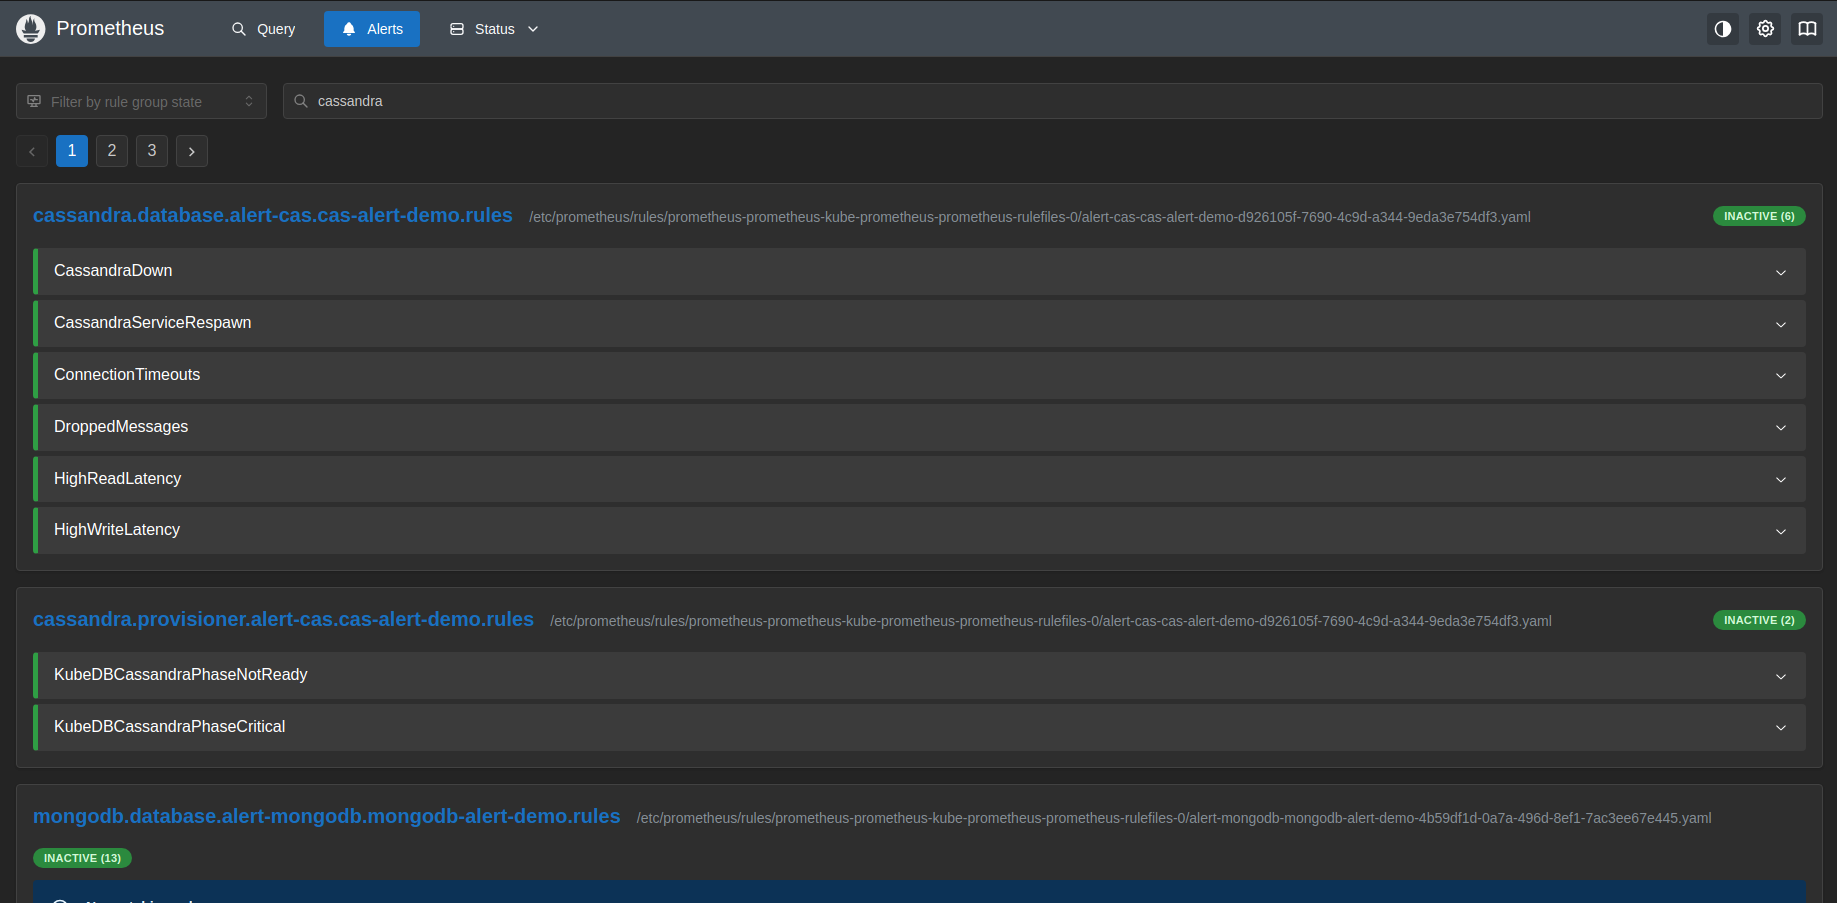
Task: Click the HighWriteLatency alert name
Action: pyautogui.click(x=117, y=530)
